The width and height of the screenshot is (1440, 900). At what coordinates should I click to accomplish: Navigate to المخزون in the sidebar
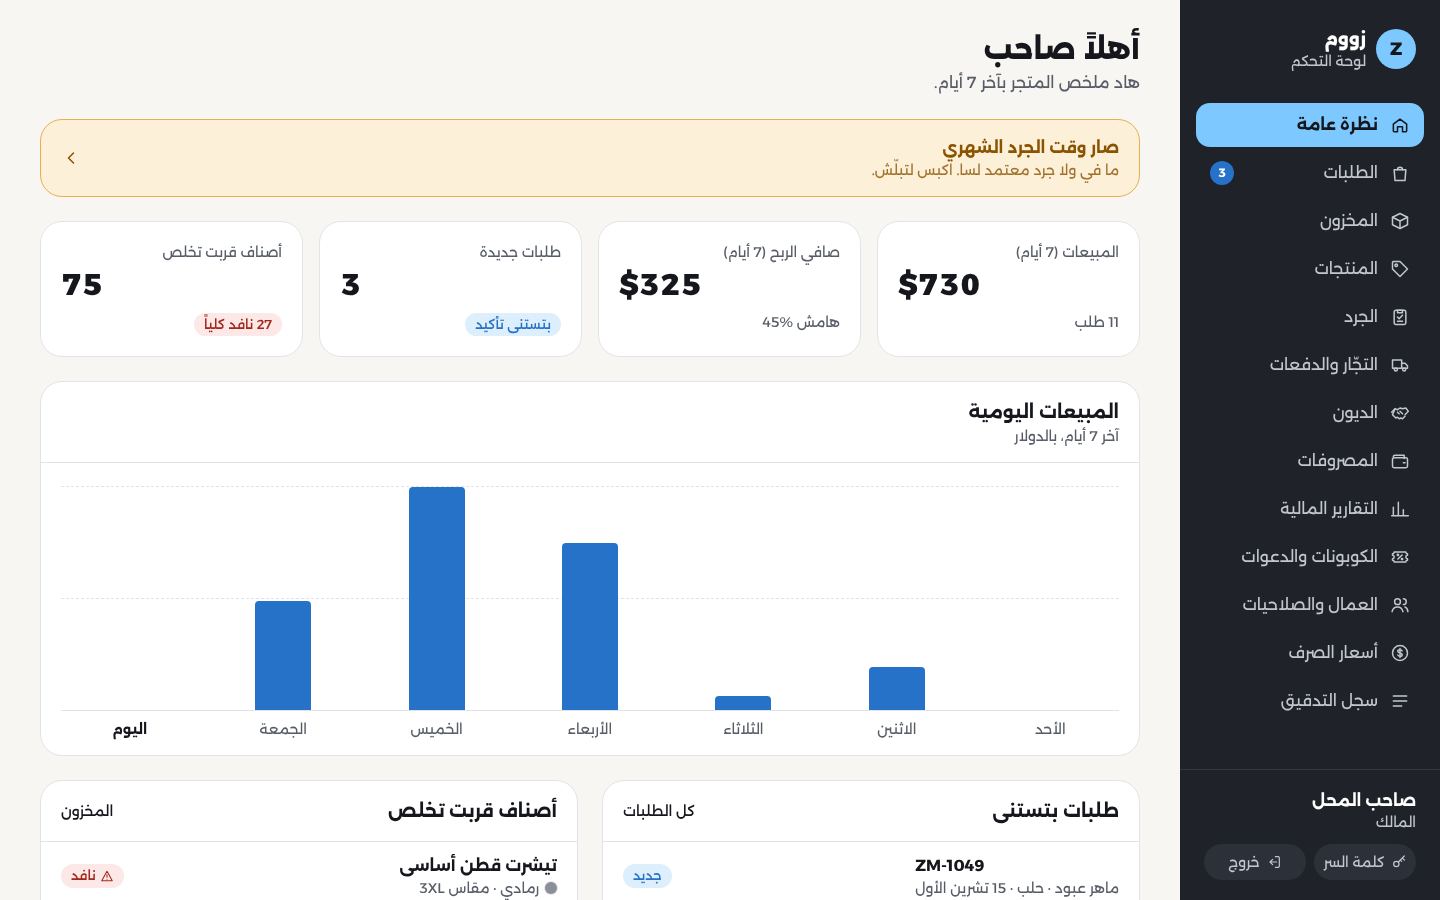pyautogui.click(x=1310, y=221)
